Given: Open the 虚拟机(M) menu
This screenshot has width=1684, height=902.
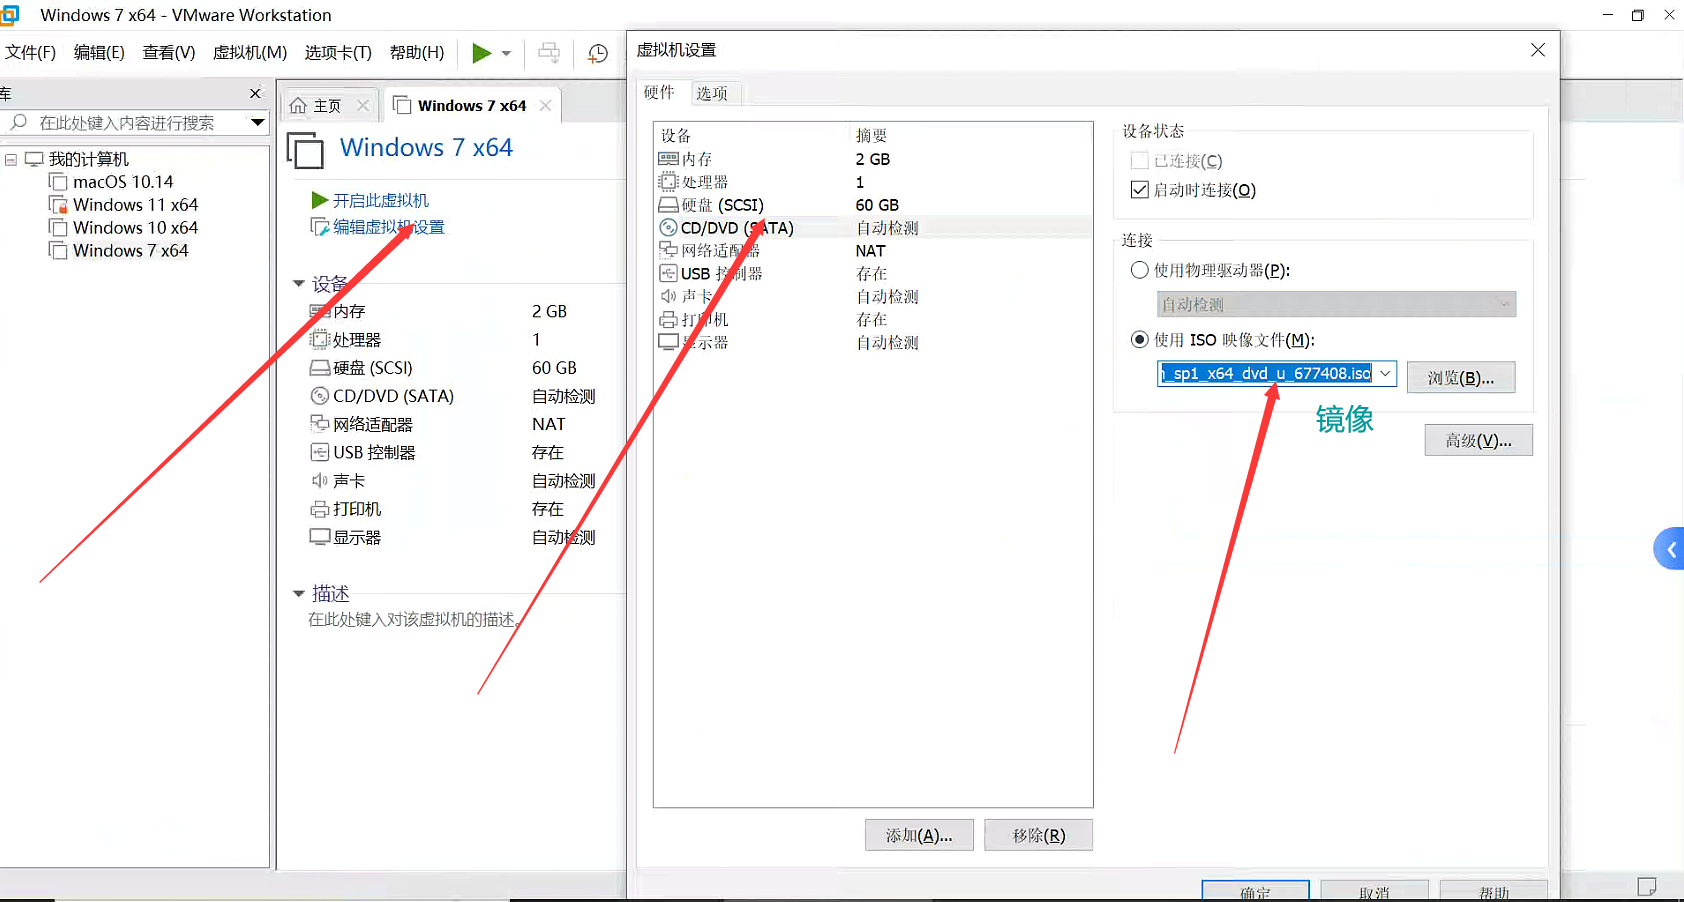Looking at the screenshot, I should click(x=250, y=53).
